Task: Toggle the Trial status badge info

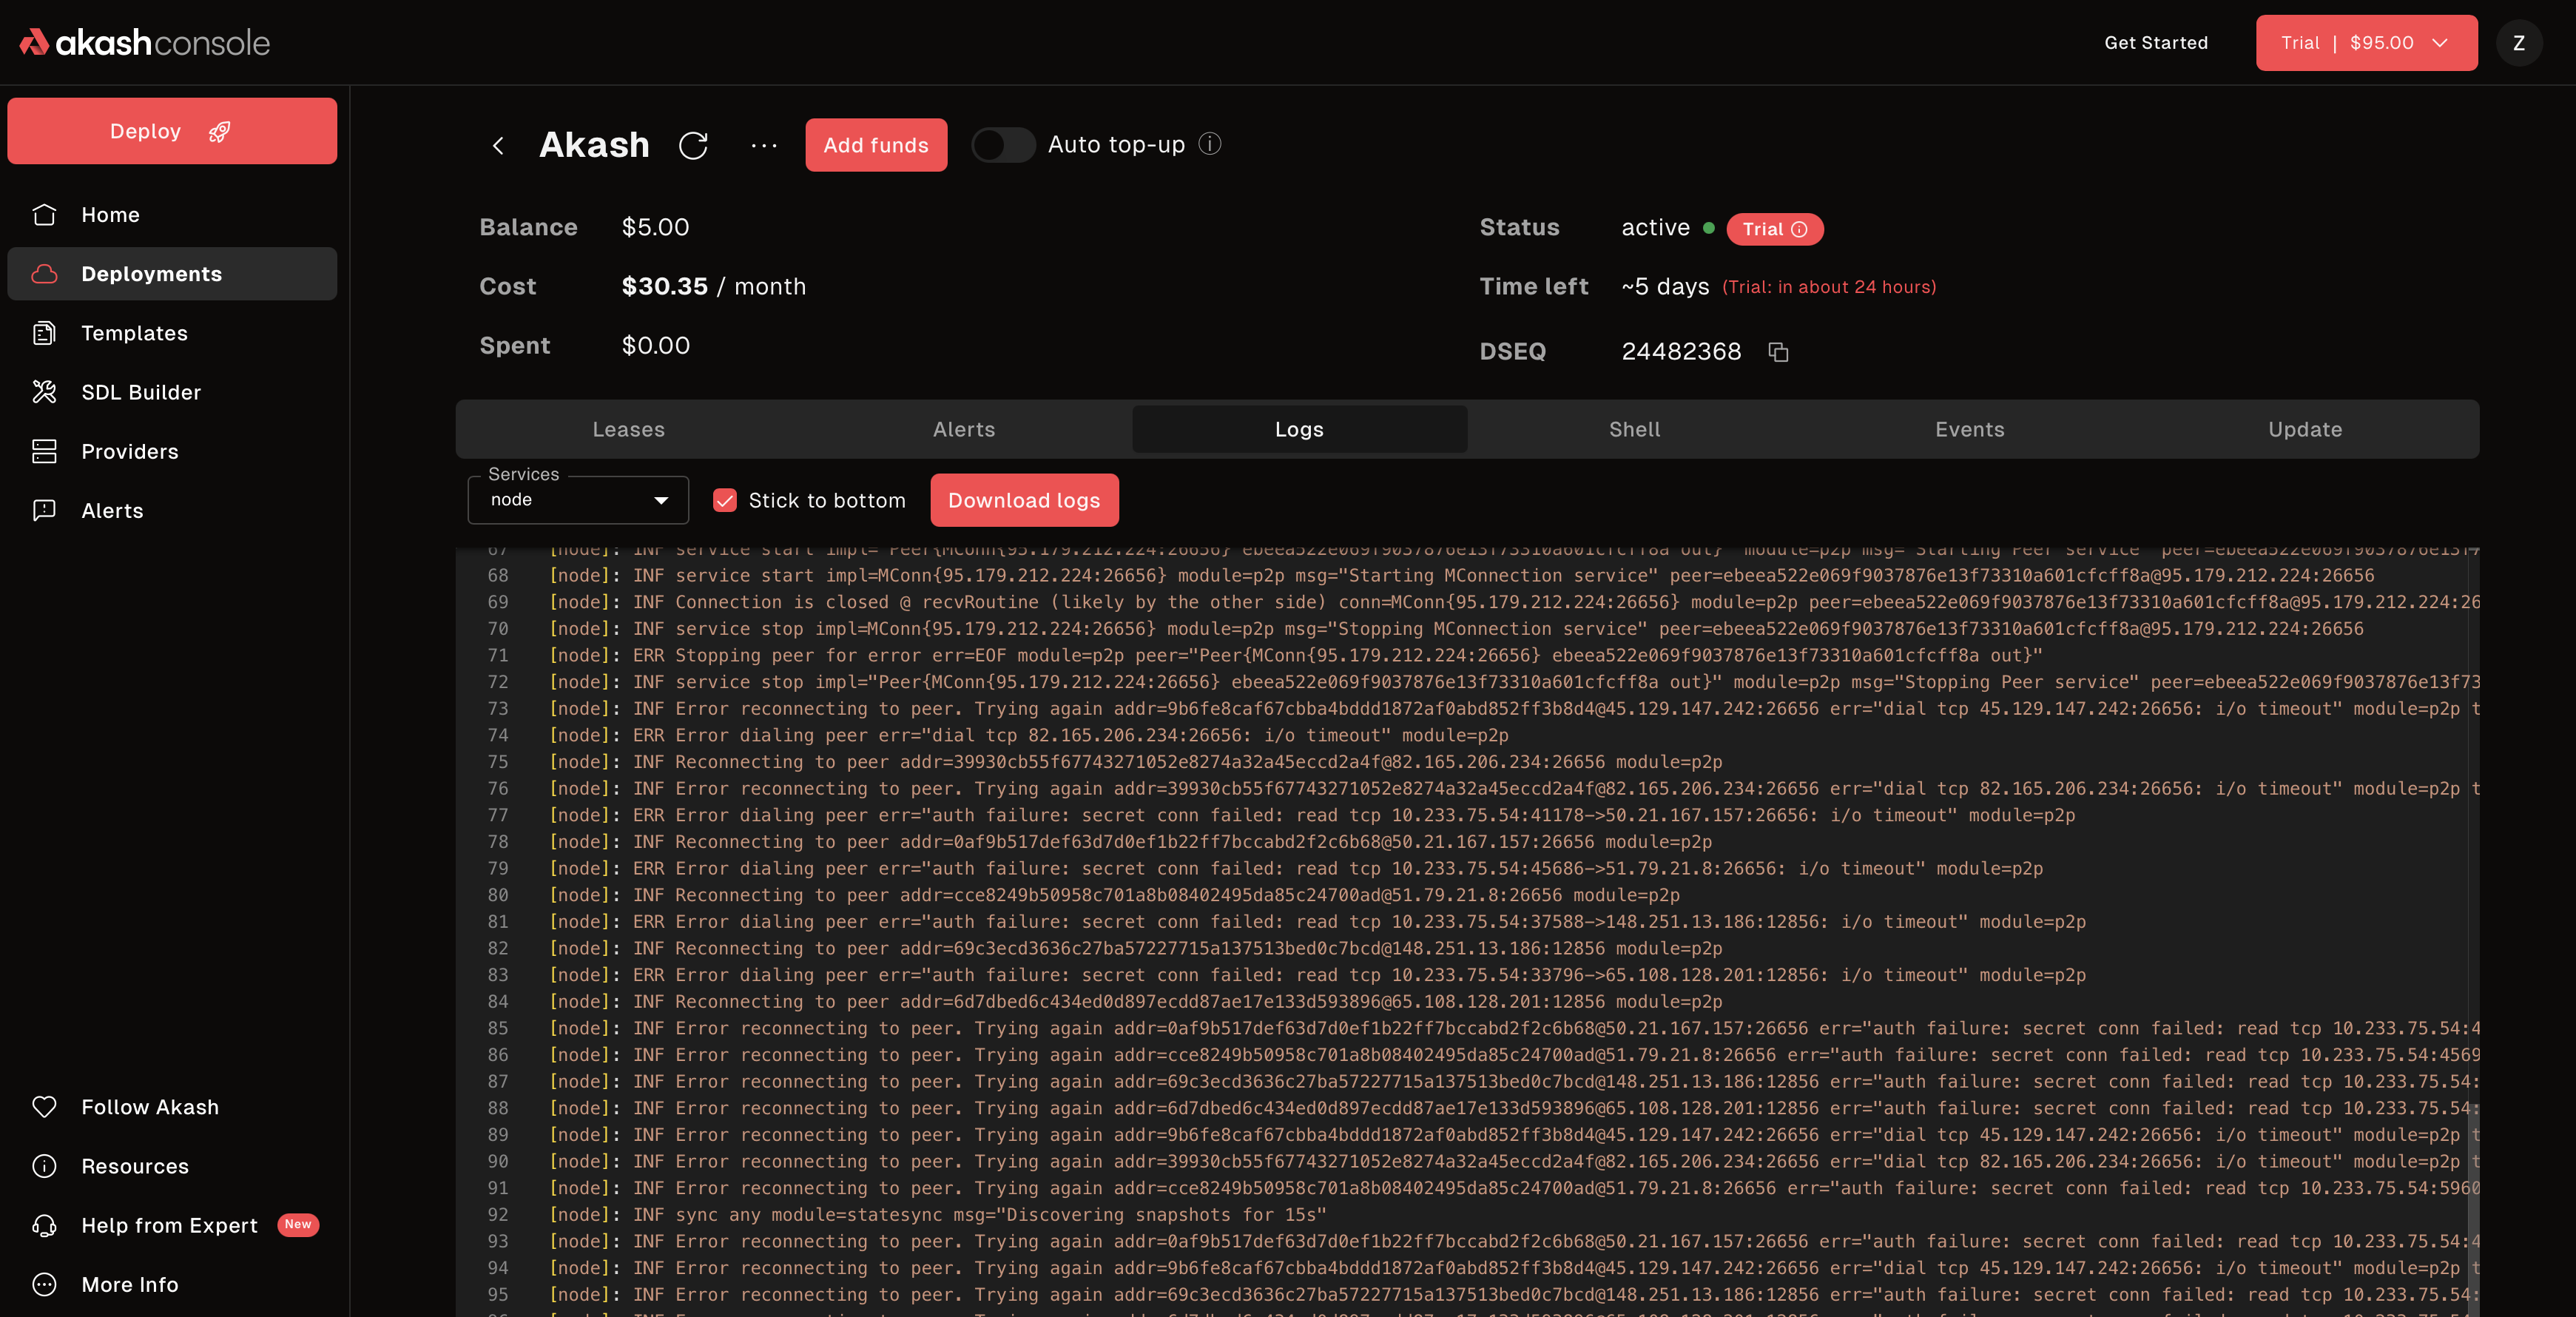Action: point(1802,229)
